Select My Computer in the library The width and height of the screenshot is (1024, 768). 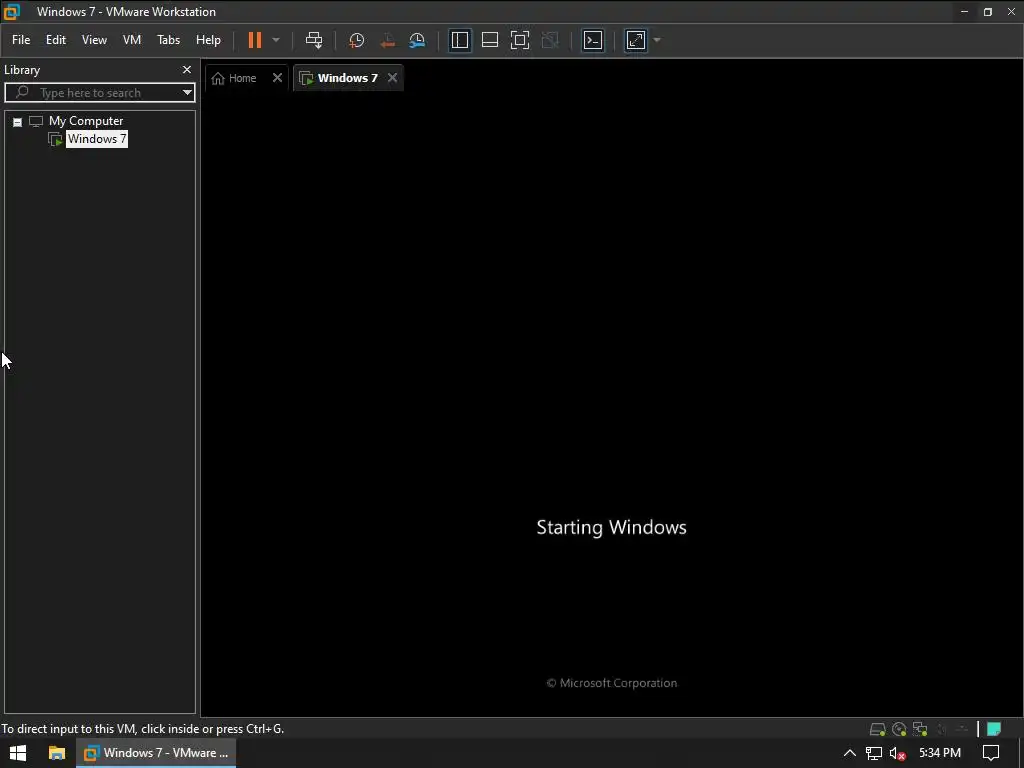(x=86, y=121)
